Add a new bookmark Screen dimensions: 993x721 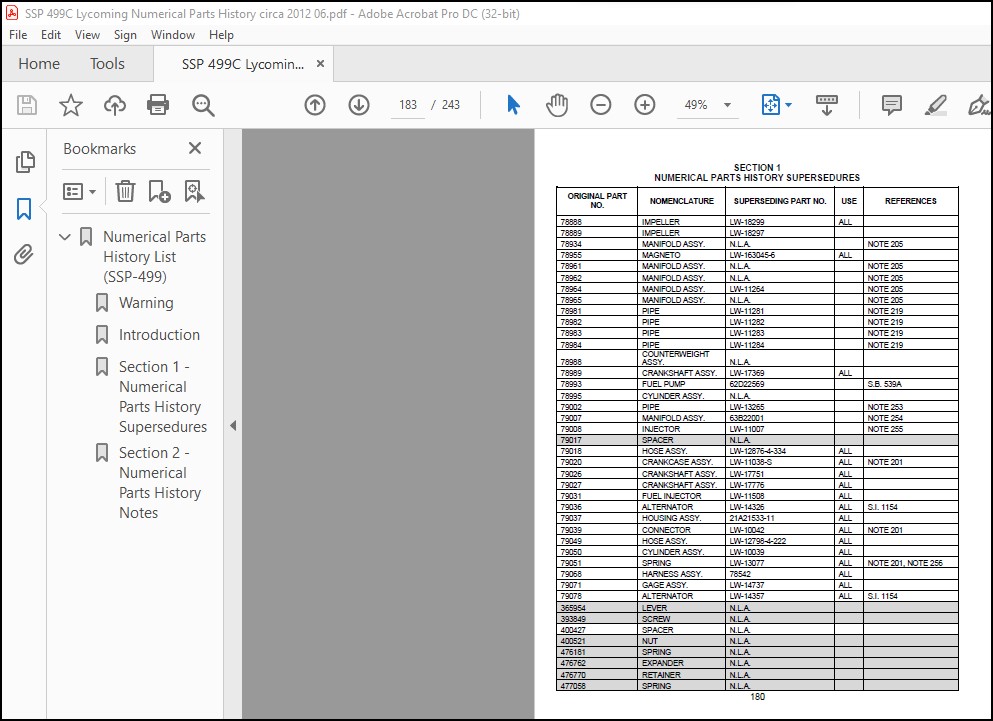coord(159,191)
